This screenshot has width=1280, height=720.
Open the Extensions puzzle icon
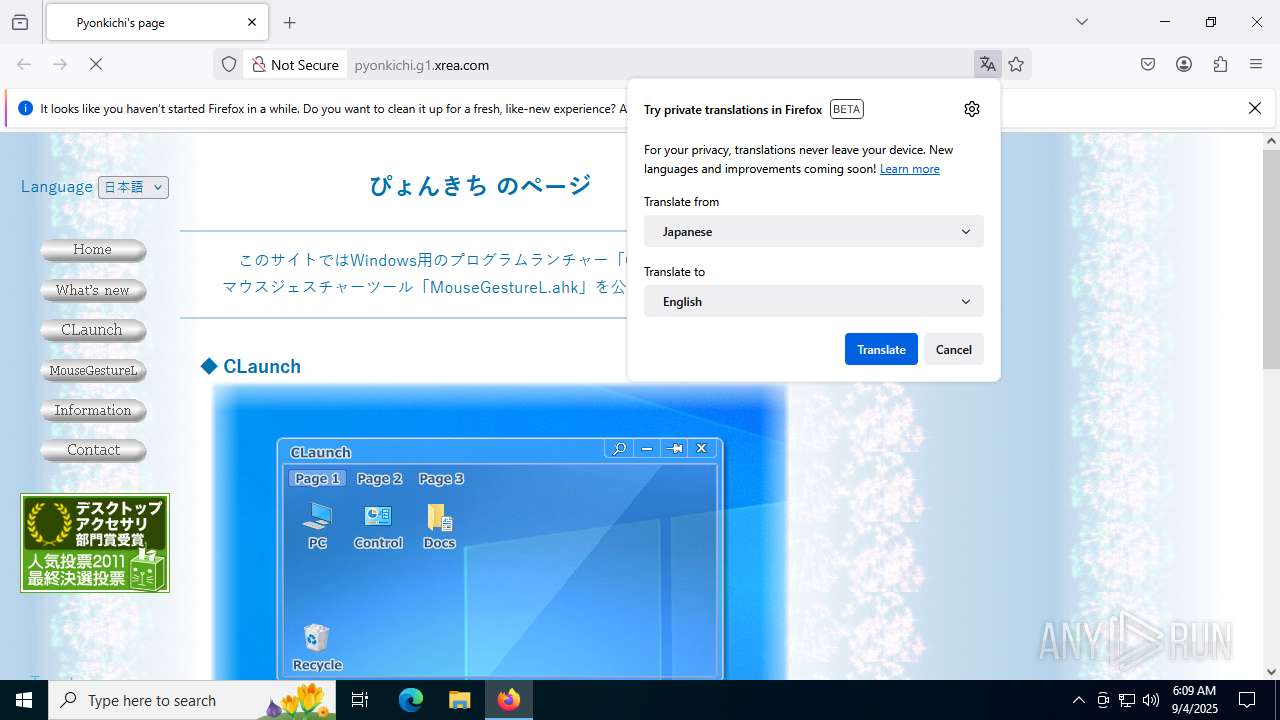pos(1220,64)
